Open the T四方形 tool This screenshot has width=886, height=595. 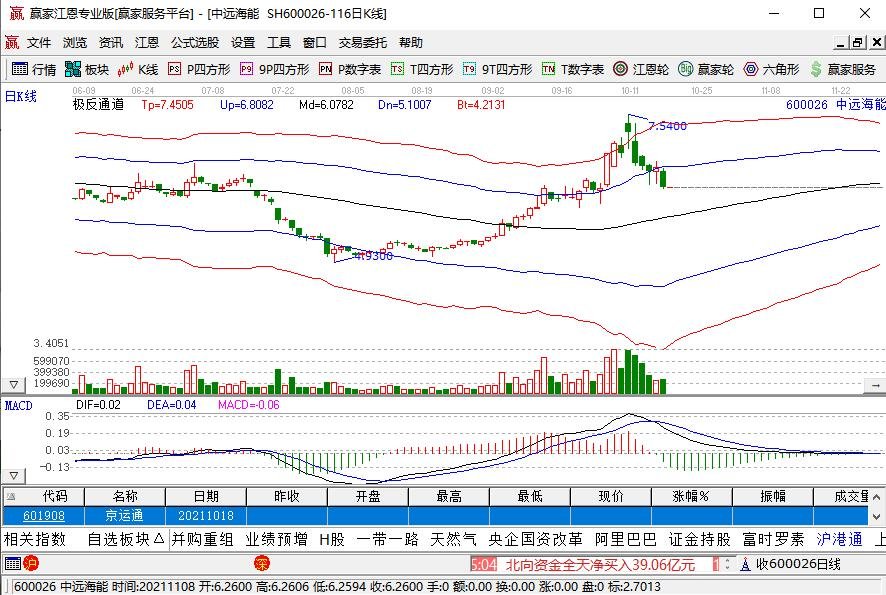pos(422,70)
